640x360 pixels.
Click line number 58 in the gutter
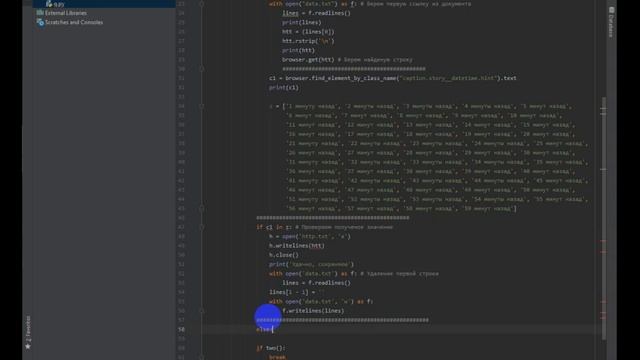click(181, 329)
